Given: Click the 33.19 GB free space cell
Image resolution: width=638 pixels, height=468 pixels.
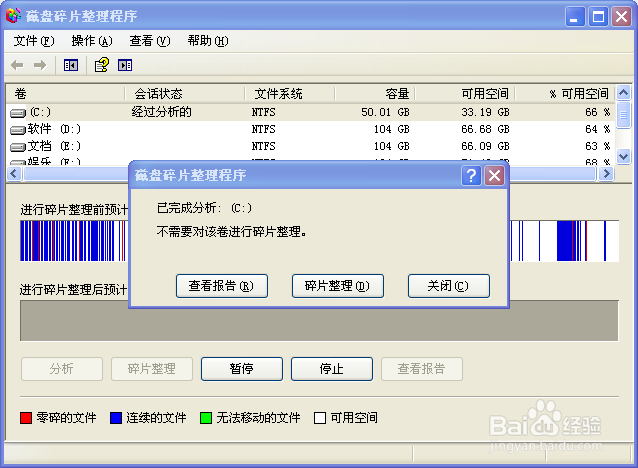Looking at the screenshot, I should point(485,112).
